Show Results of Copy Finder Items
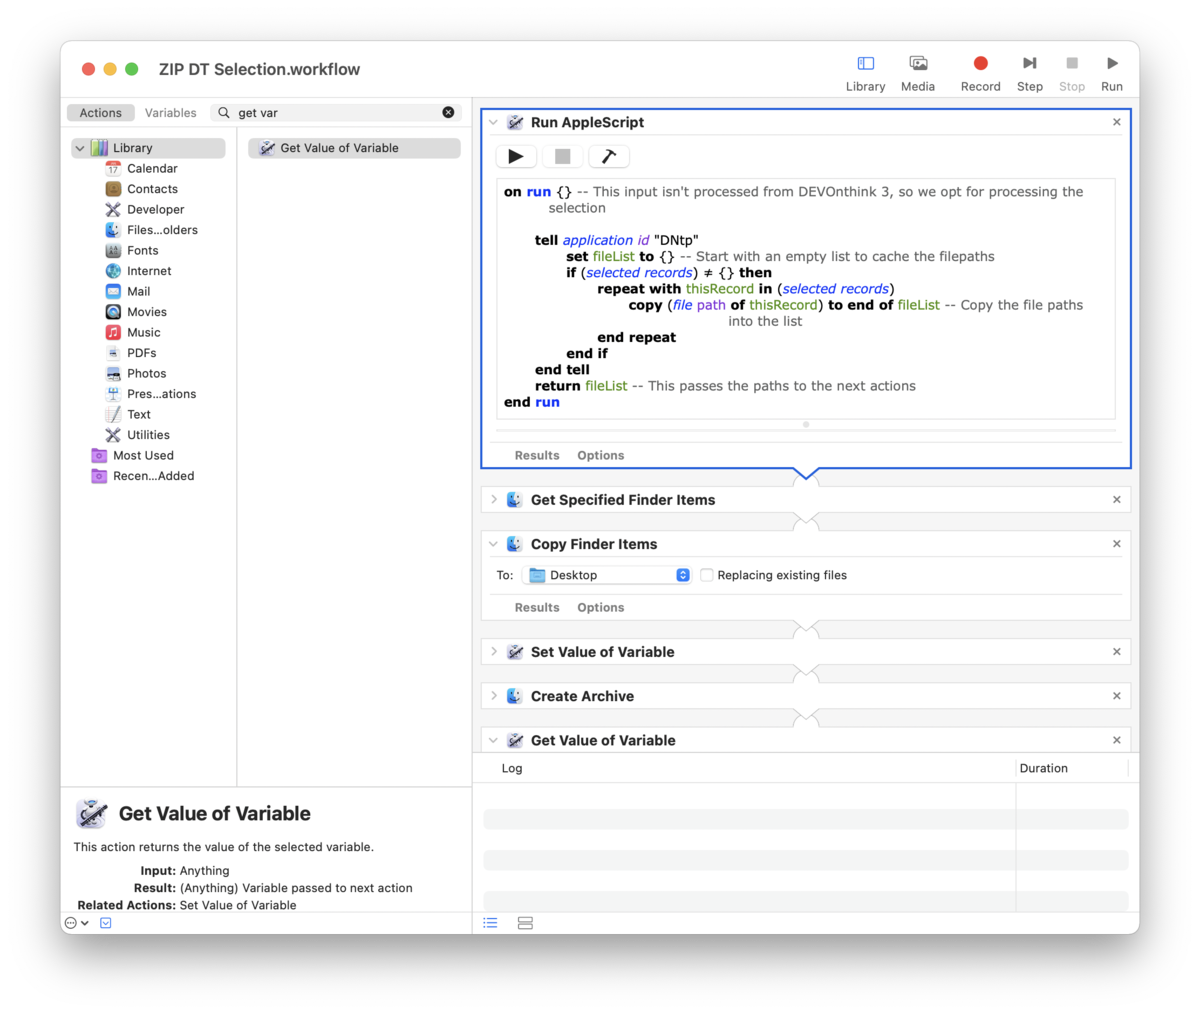The width and height of the screenshot is (1200, 1014). point(537,607)
